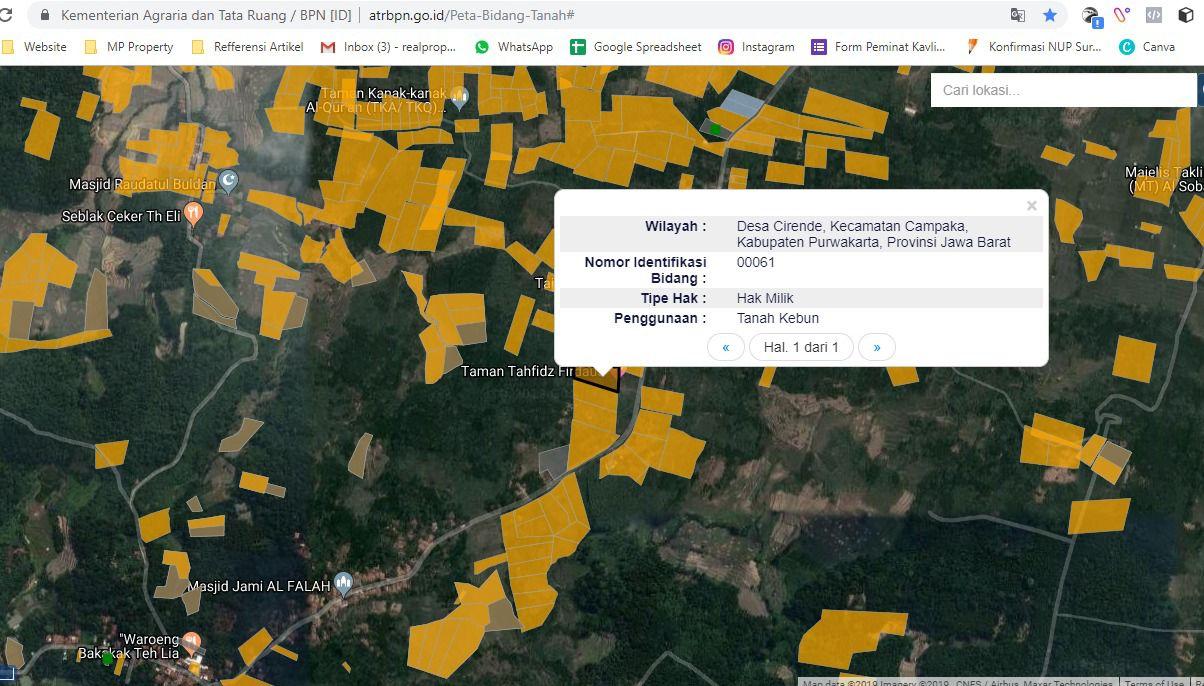Open the Canva bookmark

[x=1147, y=47]
